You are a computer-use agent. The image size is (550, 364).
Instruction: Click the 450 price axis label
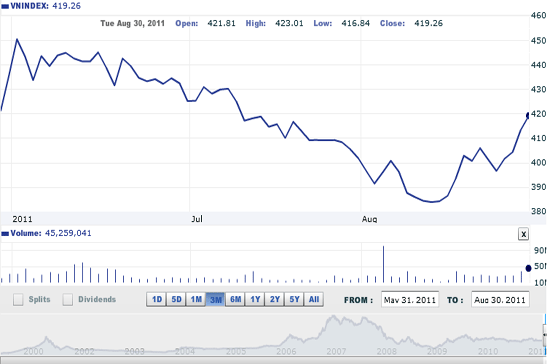pos(538,41)
